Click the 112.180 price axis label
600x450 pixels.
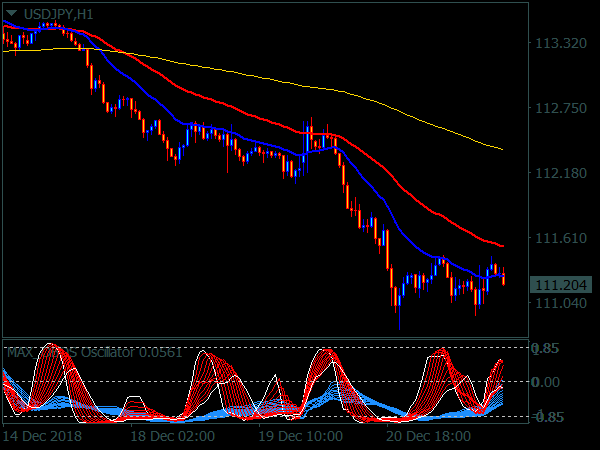coord(560,174)
